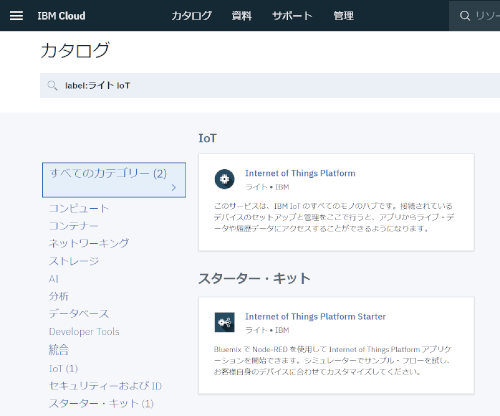Click the header resource search field
This screenshot has height=416, width=500.
[475, 16]
